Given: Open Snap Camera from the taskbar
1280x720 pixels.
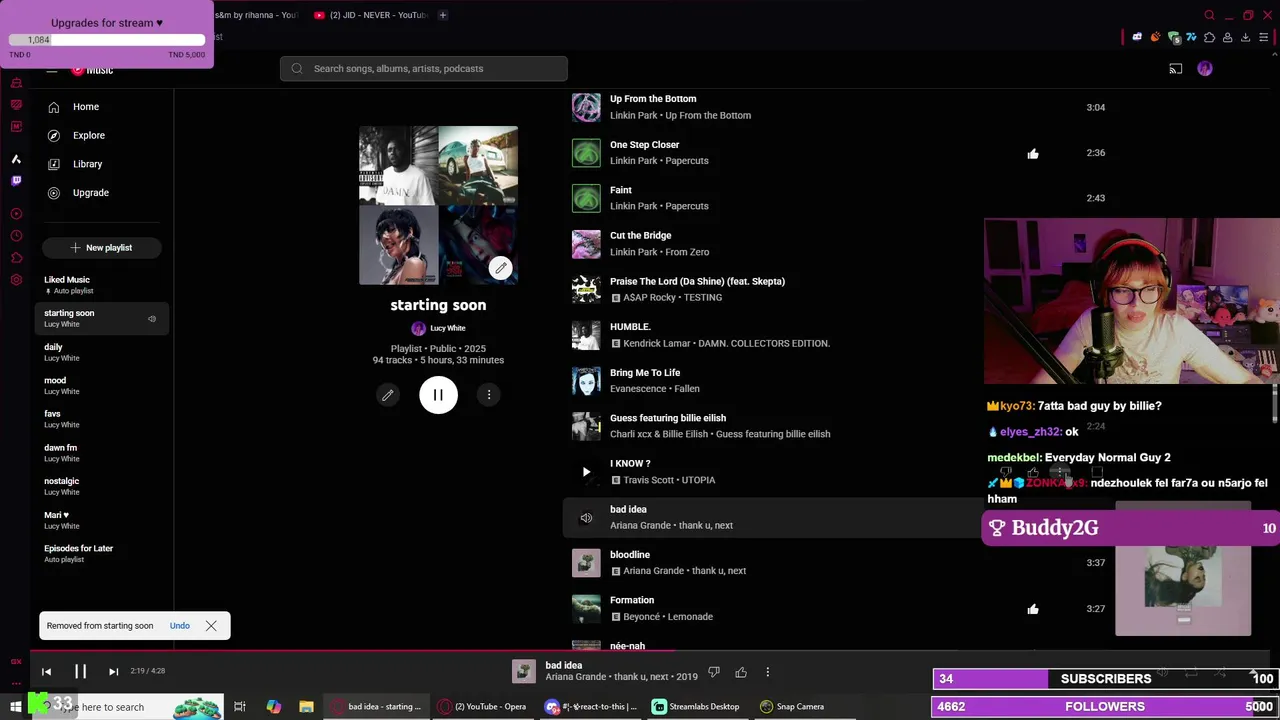Looking at the screenshot, I should (792, 707).
